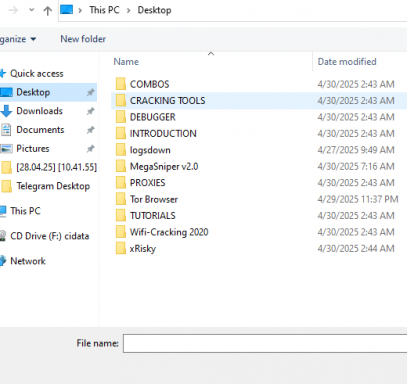
Task: Click the pin icon beside Pictures
Action: click(x=90, y=148)
